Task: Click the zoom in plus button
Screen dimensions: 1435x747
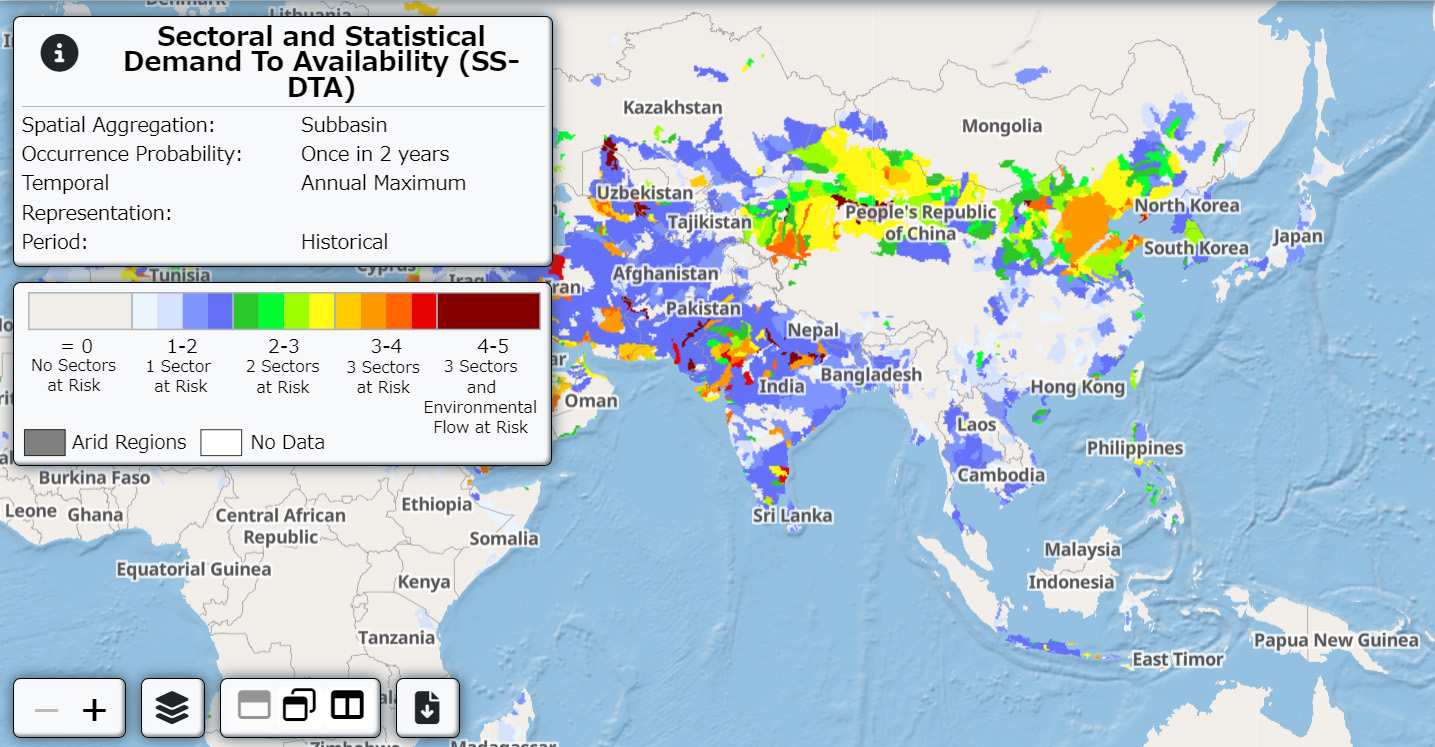Action: (x=94, y=710)
